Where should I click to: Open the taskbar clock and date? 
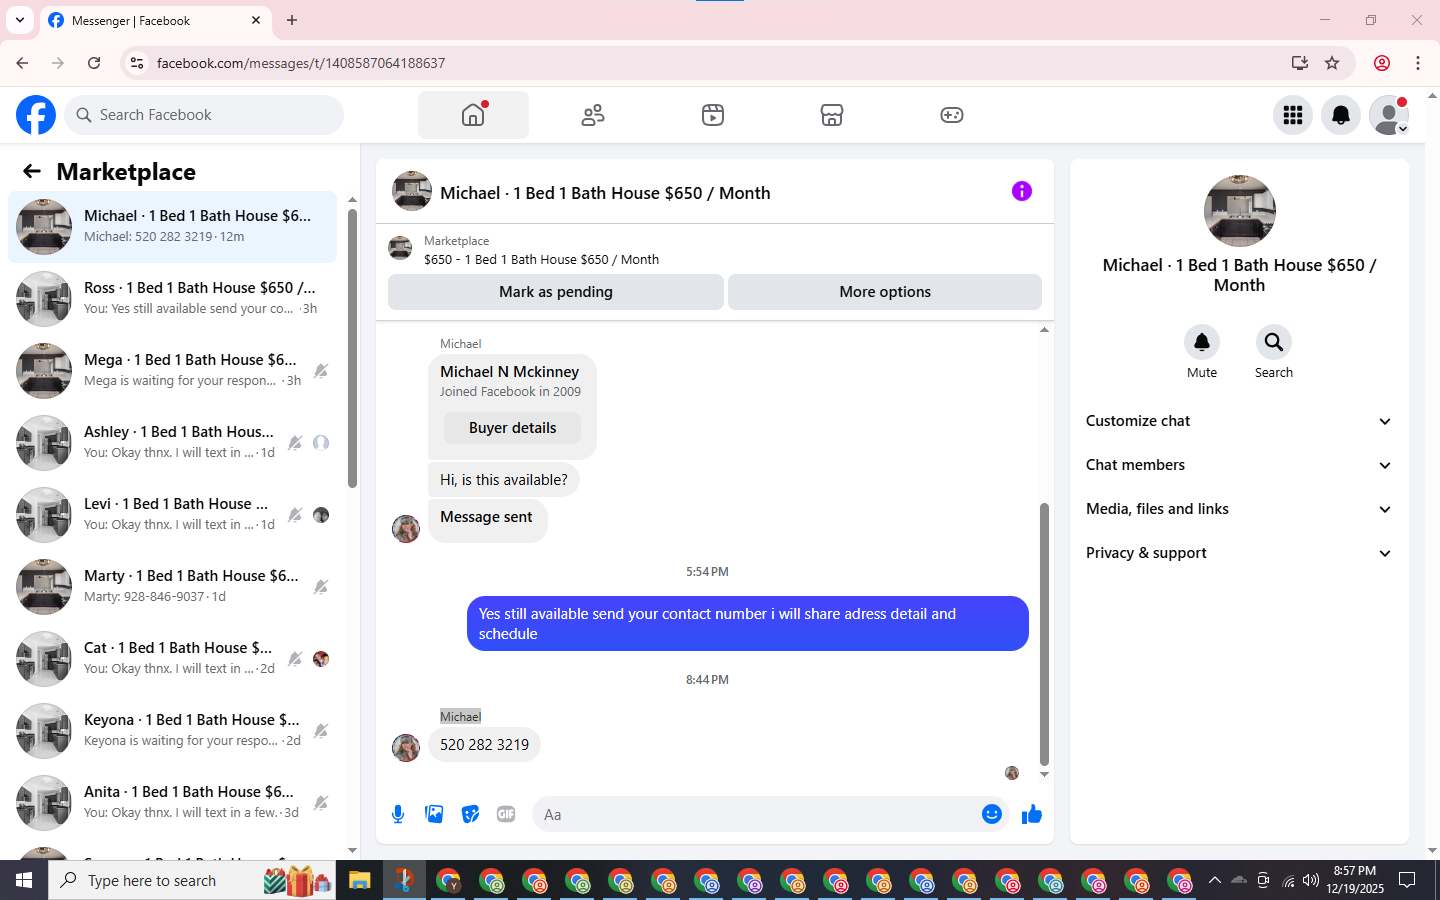click(1355, 880)
